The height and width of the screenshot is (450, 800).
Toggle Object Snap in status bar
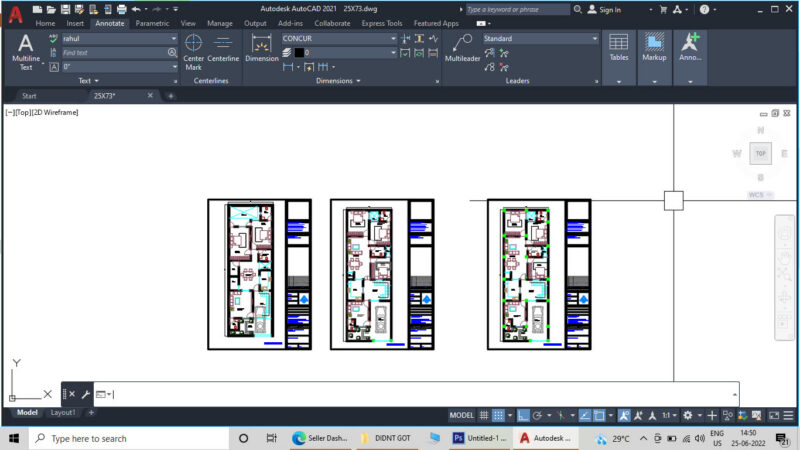pyautogui.click(x=599, y=415)
